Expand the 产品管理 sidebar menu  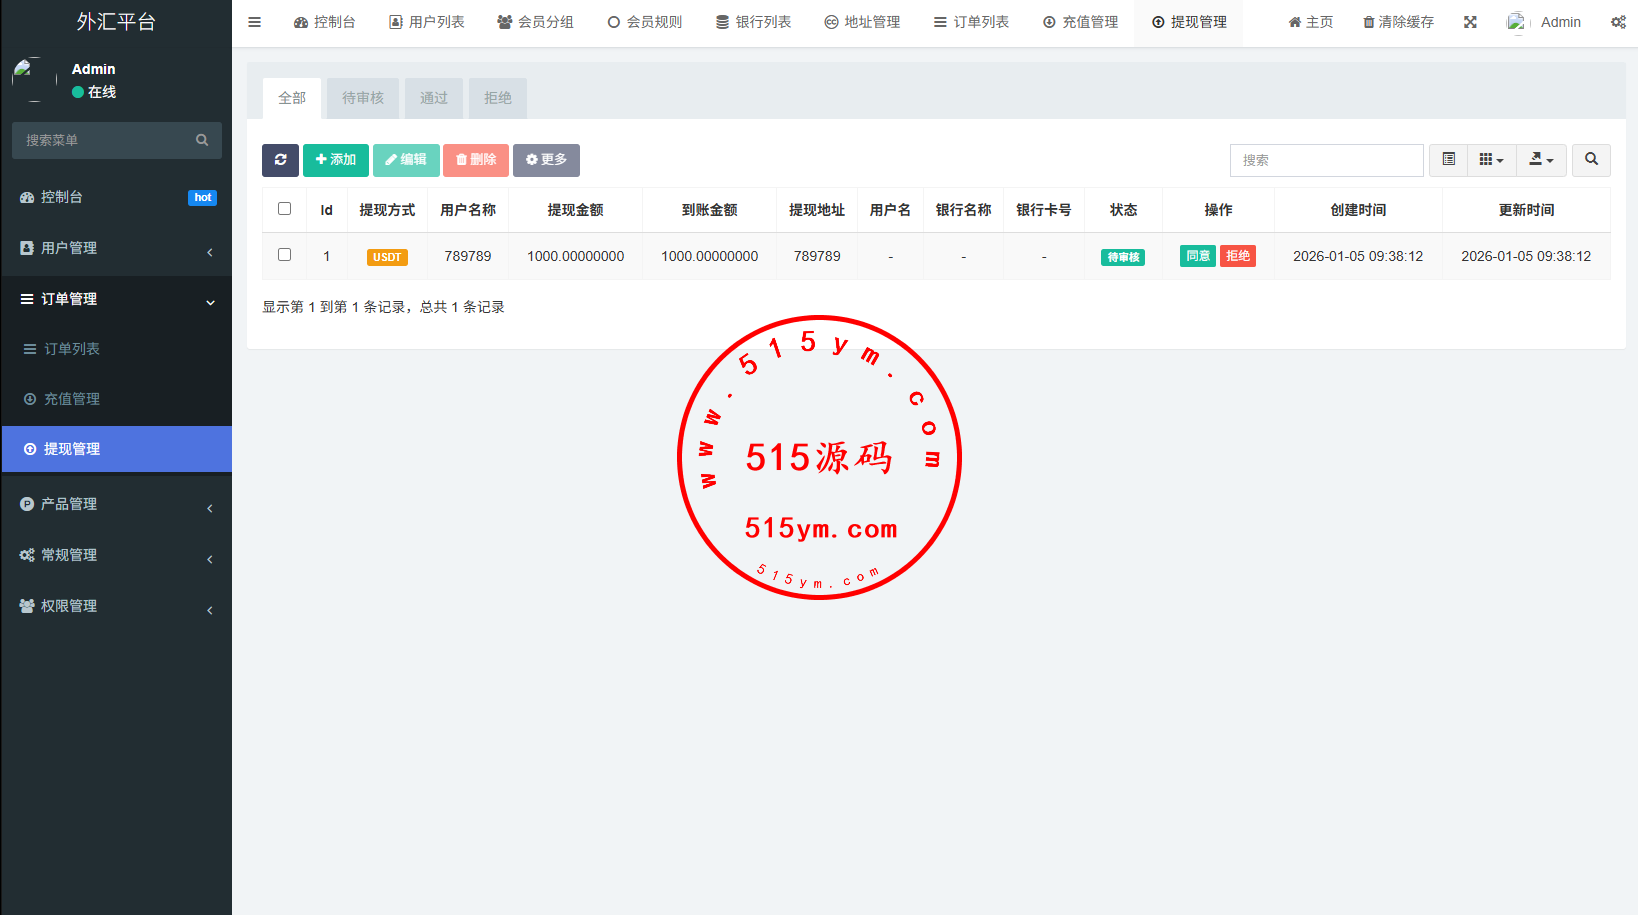[x=116, y=504]
